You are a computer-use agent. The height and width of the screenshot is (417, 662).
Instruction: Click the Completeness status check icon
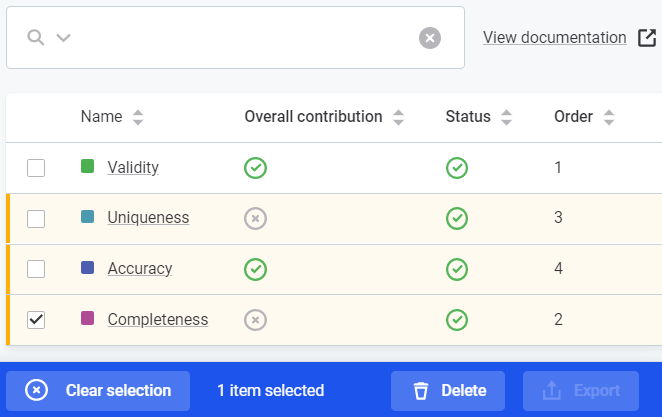(x=457, y=320)
